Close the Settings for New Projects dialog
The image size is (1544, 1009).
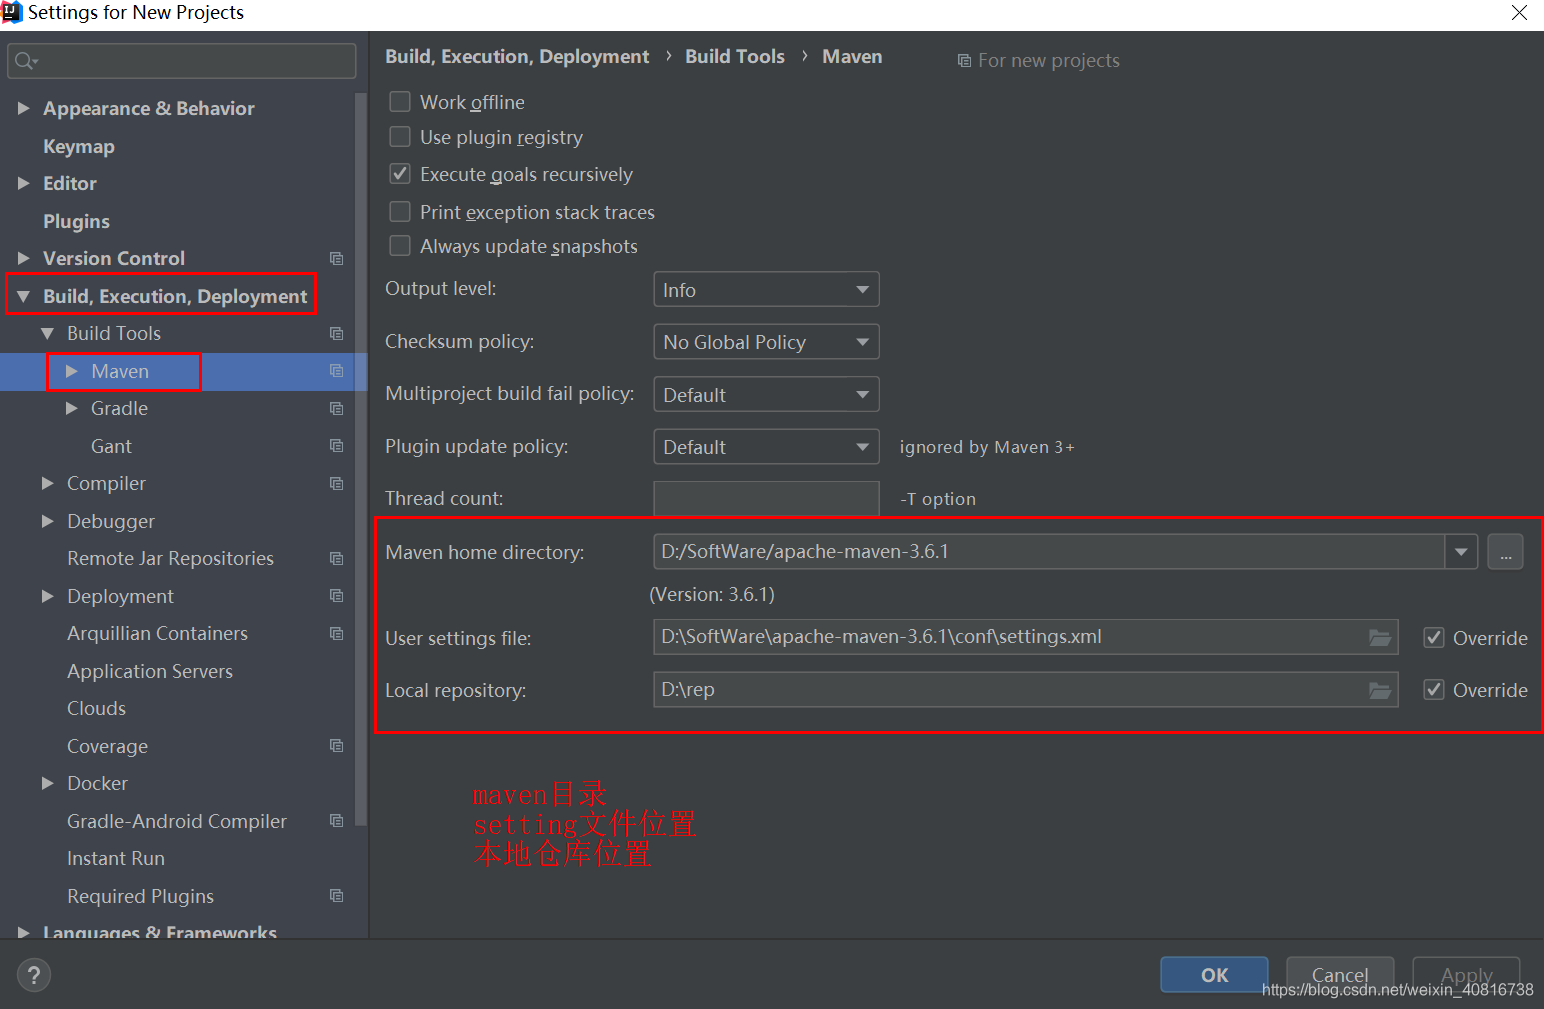click(x=1519, y=13)
